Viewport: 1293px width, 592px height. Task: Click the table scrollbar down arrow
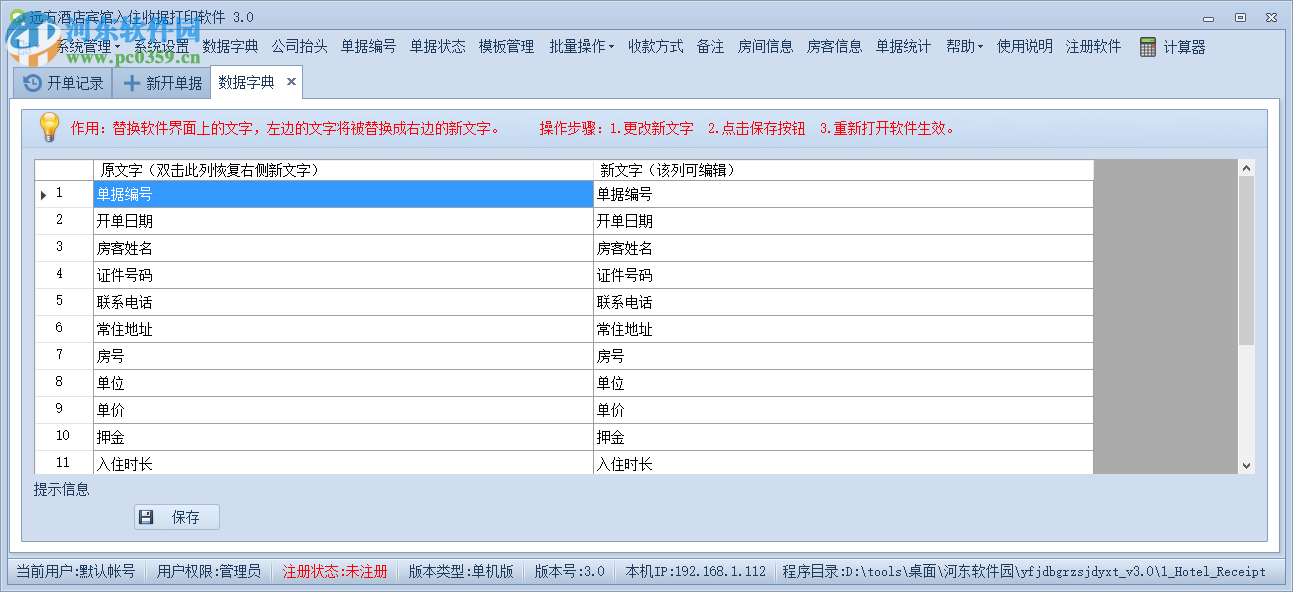[x=1246, y=465]
